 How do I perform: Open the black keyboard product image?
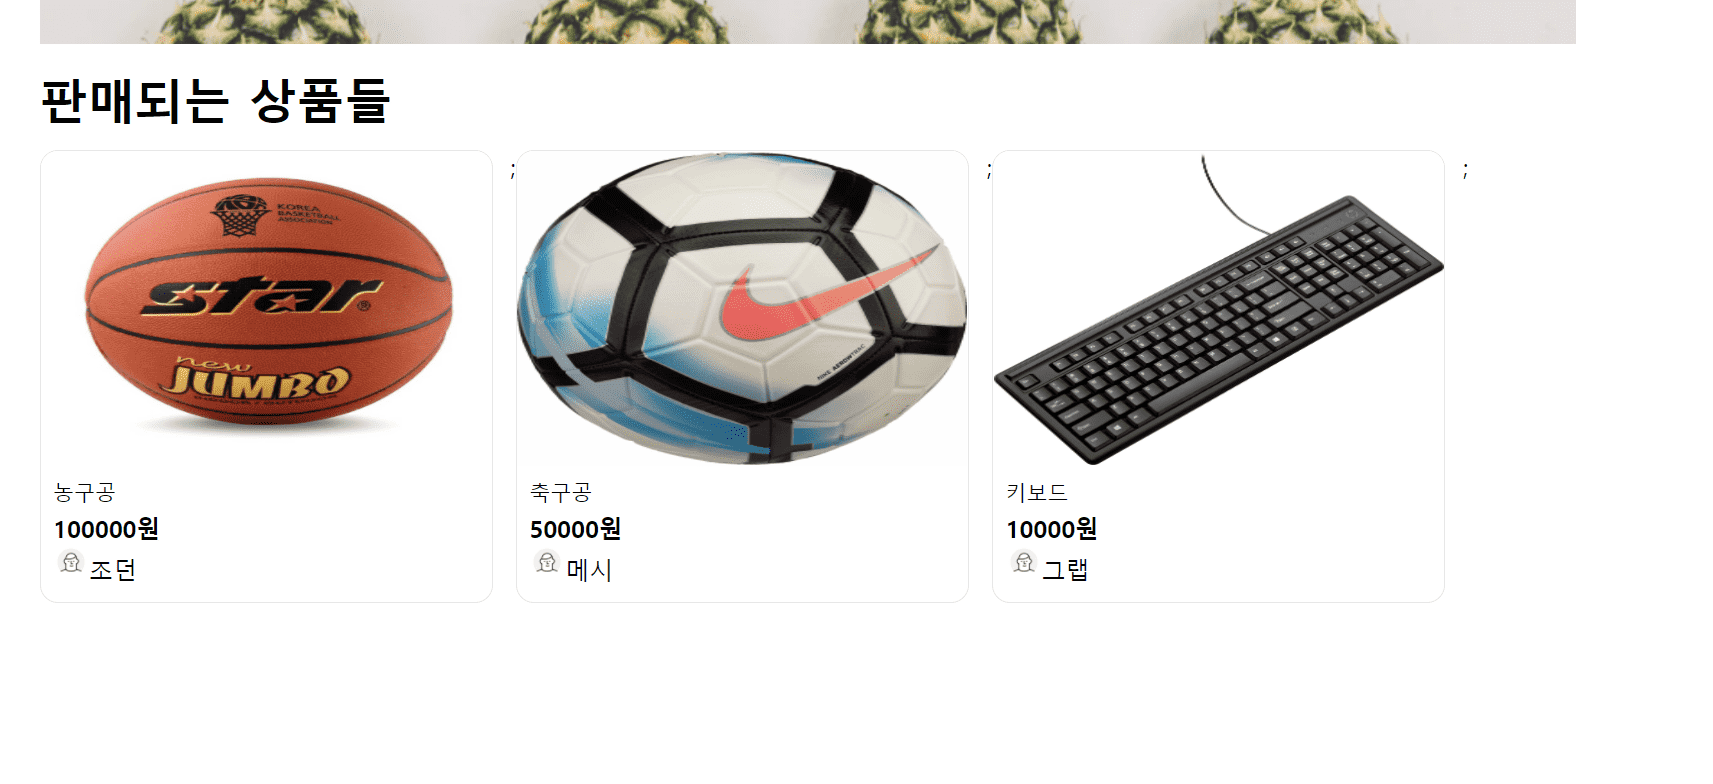[x=1218, y=308]
